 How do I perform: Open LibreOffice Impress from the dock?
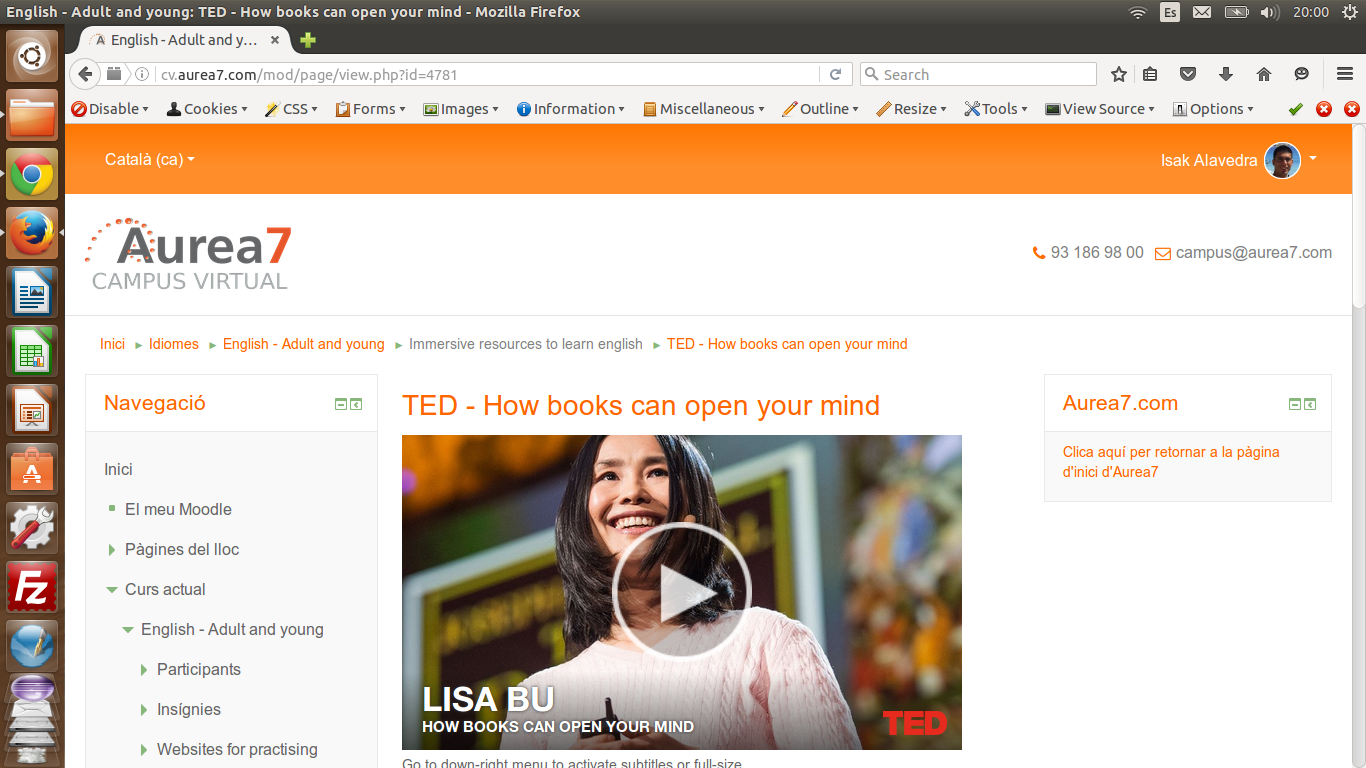click(x=33, y=411)
